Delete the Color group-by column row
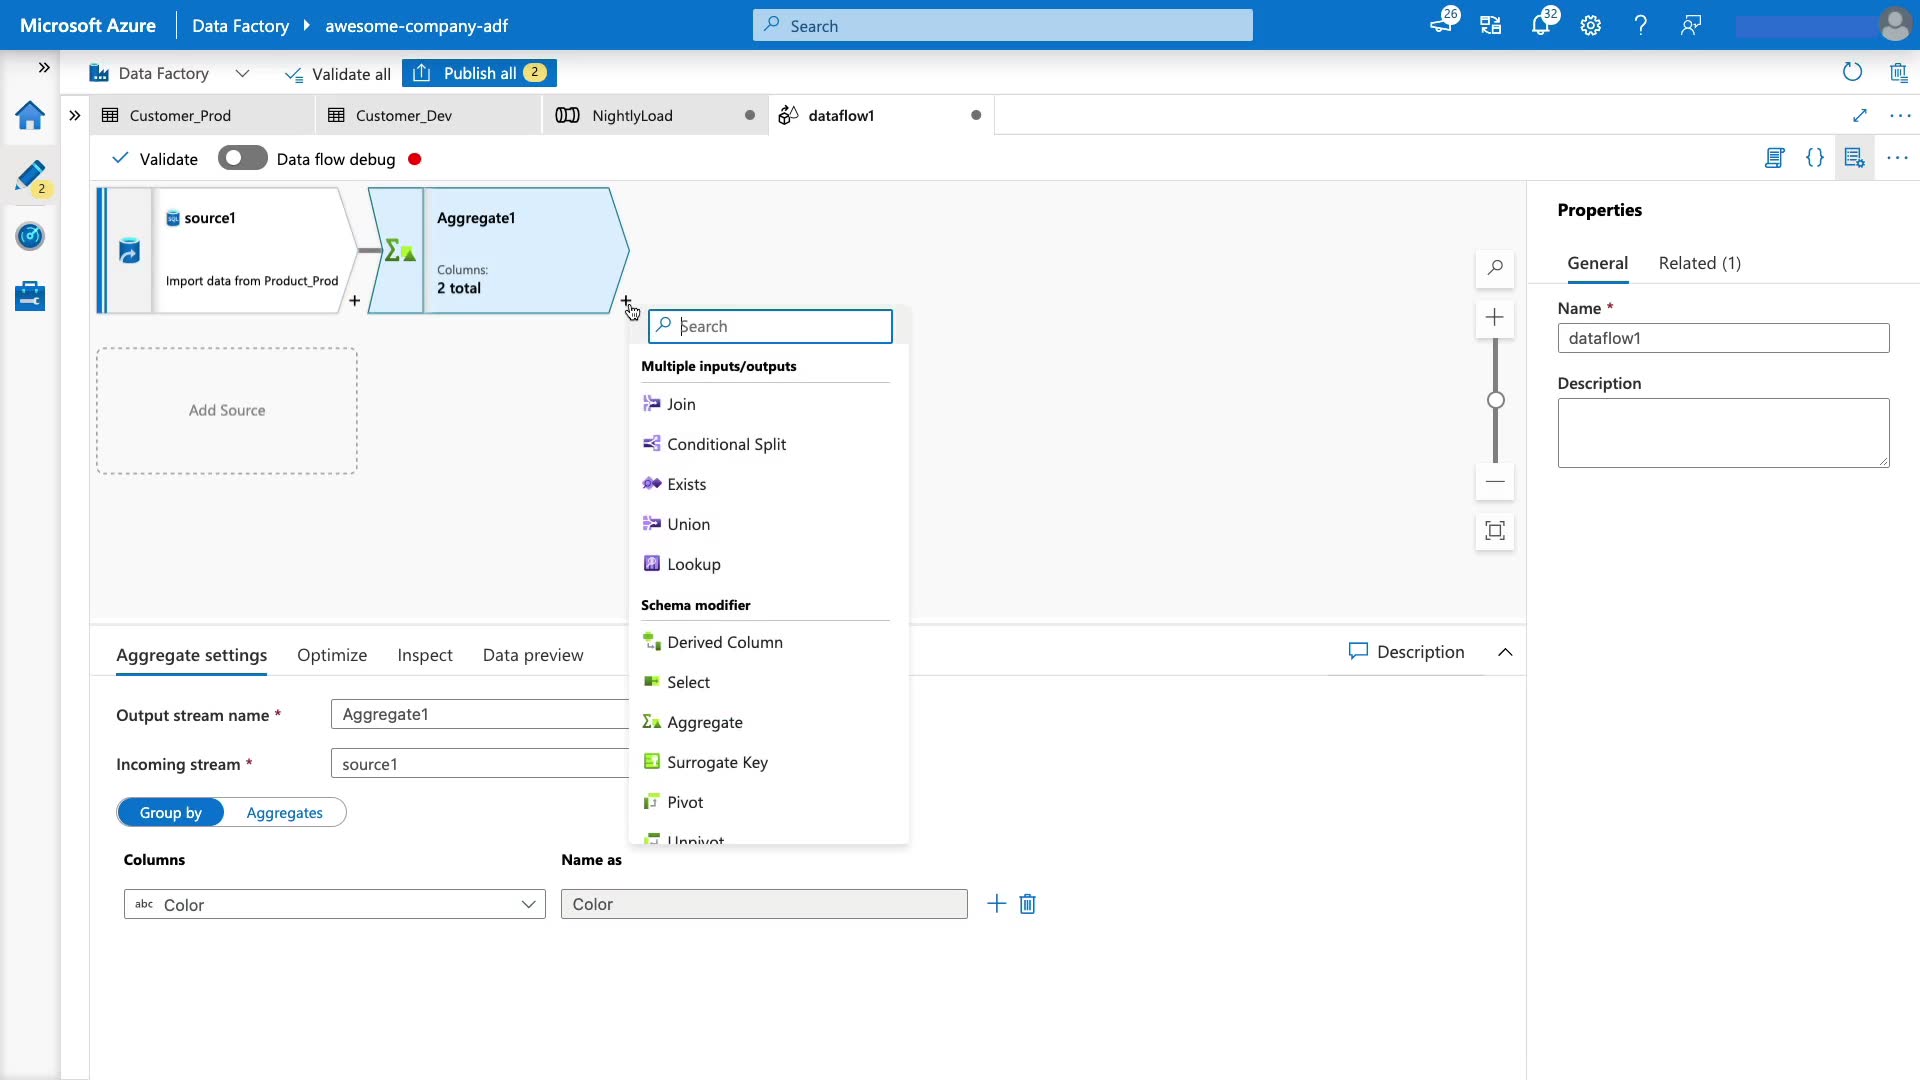 tap(1027, 904)
